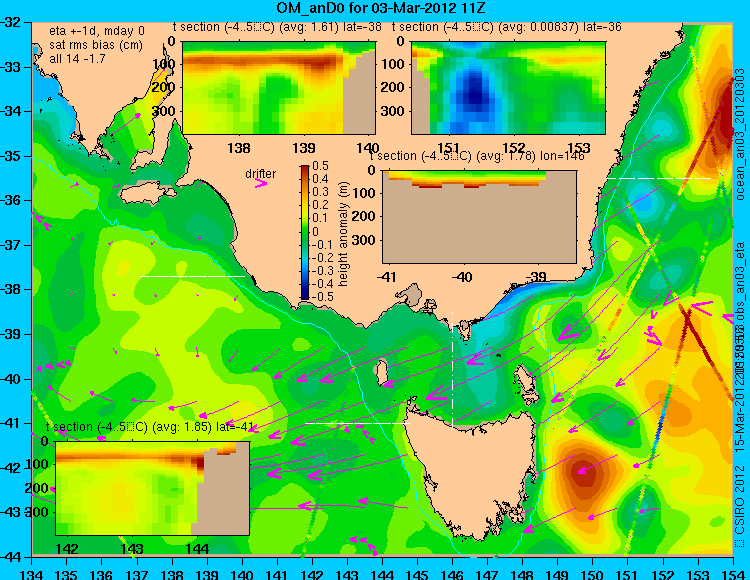The width and height of the screenshot is (750, 580).
Task: Click the 134 longitude axis label
Action: pos(32,574)
